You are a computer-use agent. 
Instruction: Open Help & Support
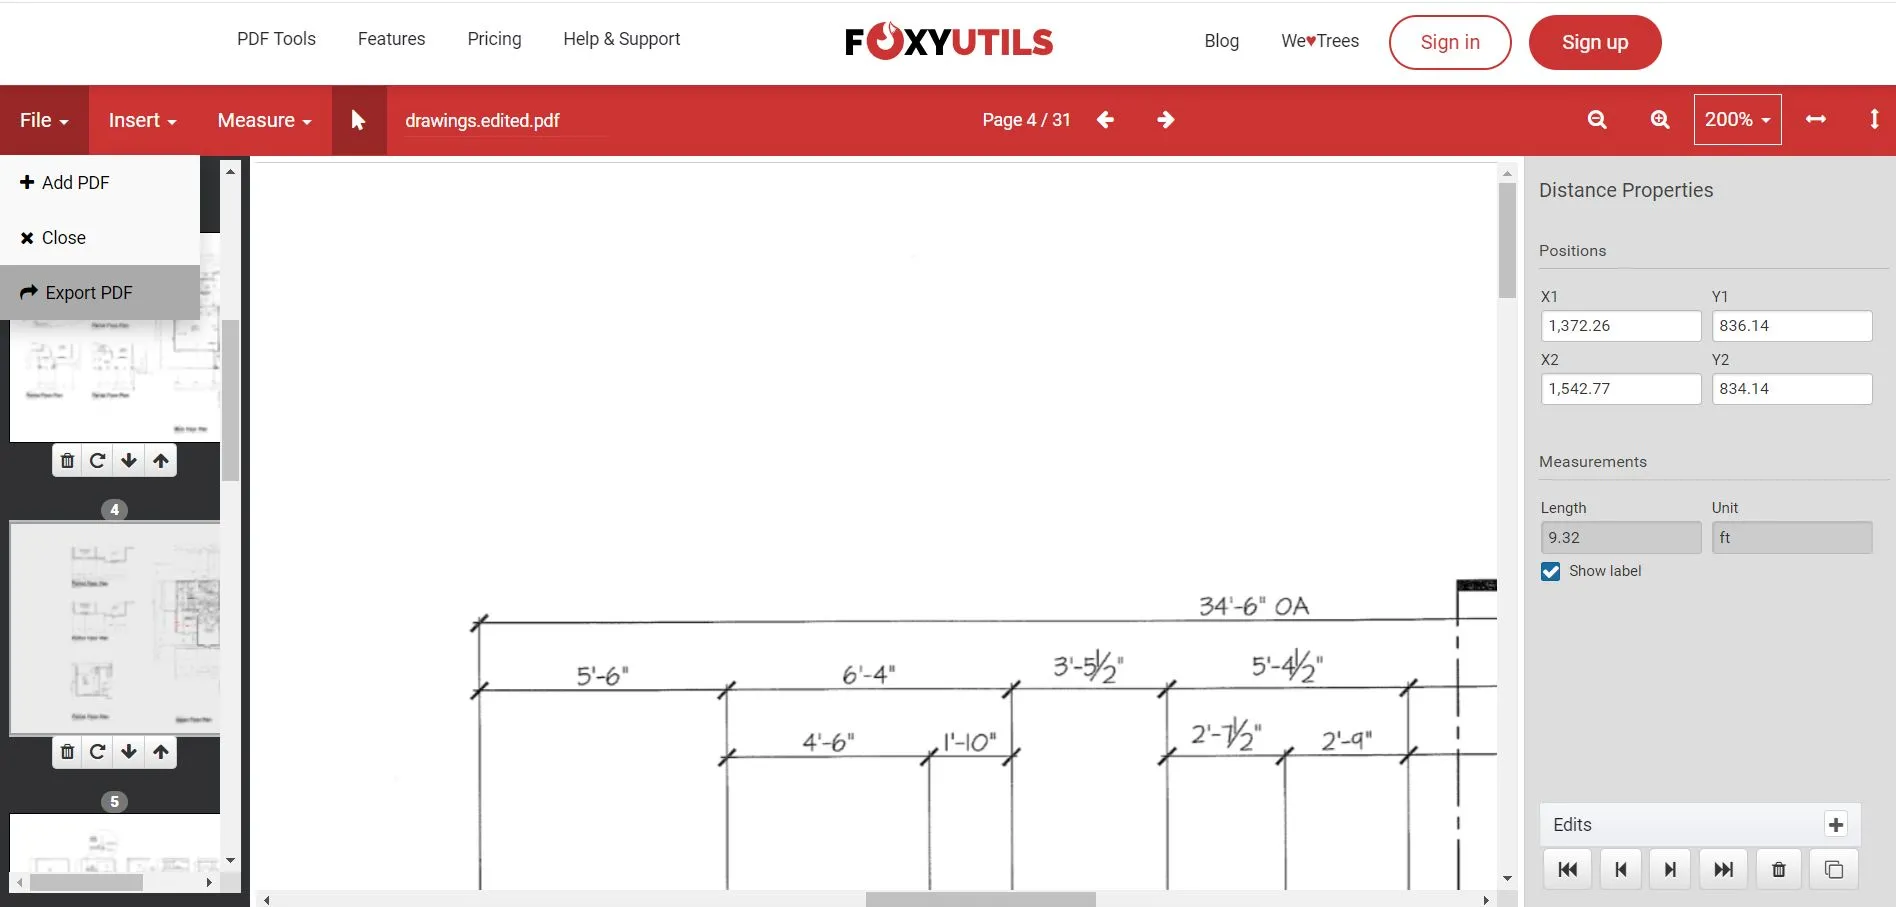tap(621, 39)
